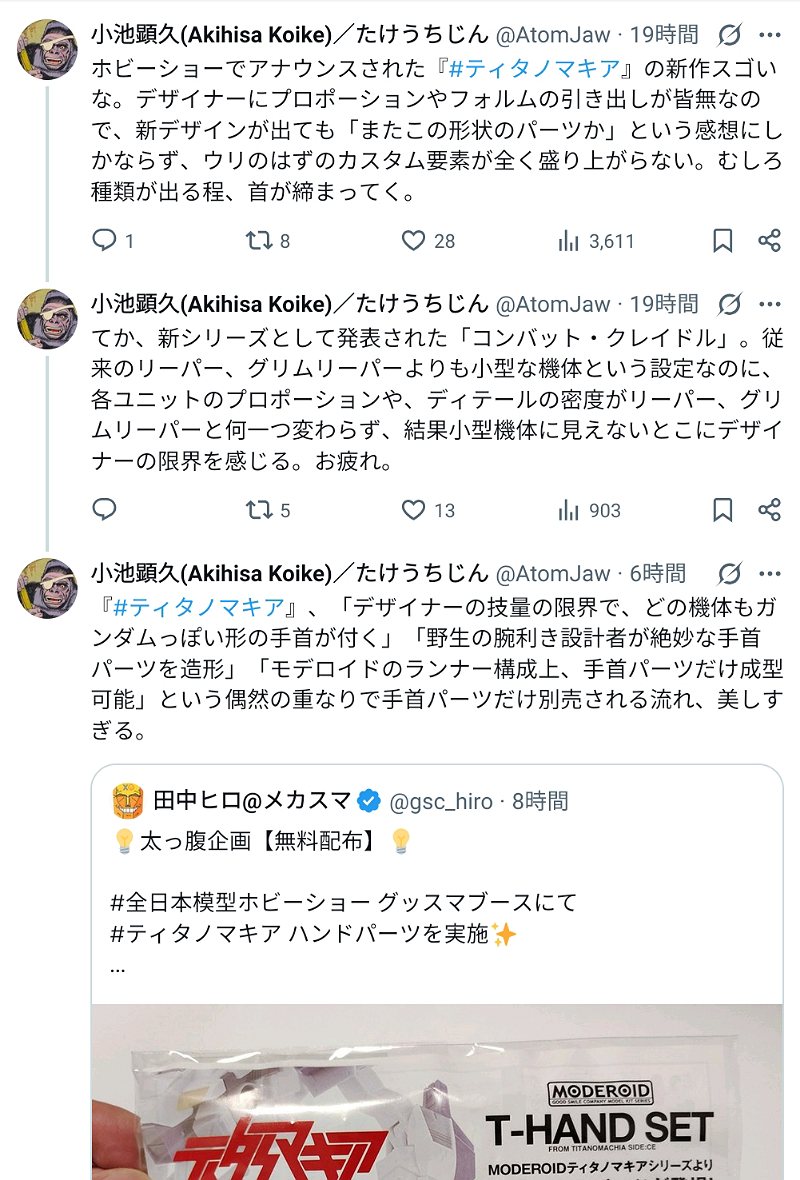
Task: View analytics showing 3,611 views
Action: coord(569,241)
